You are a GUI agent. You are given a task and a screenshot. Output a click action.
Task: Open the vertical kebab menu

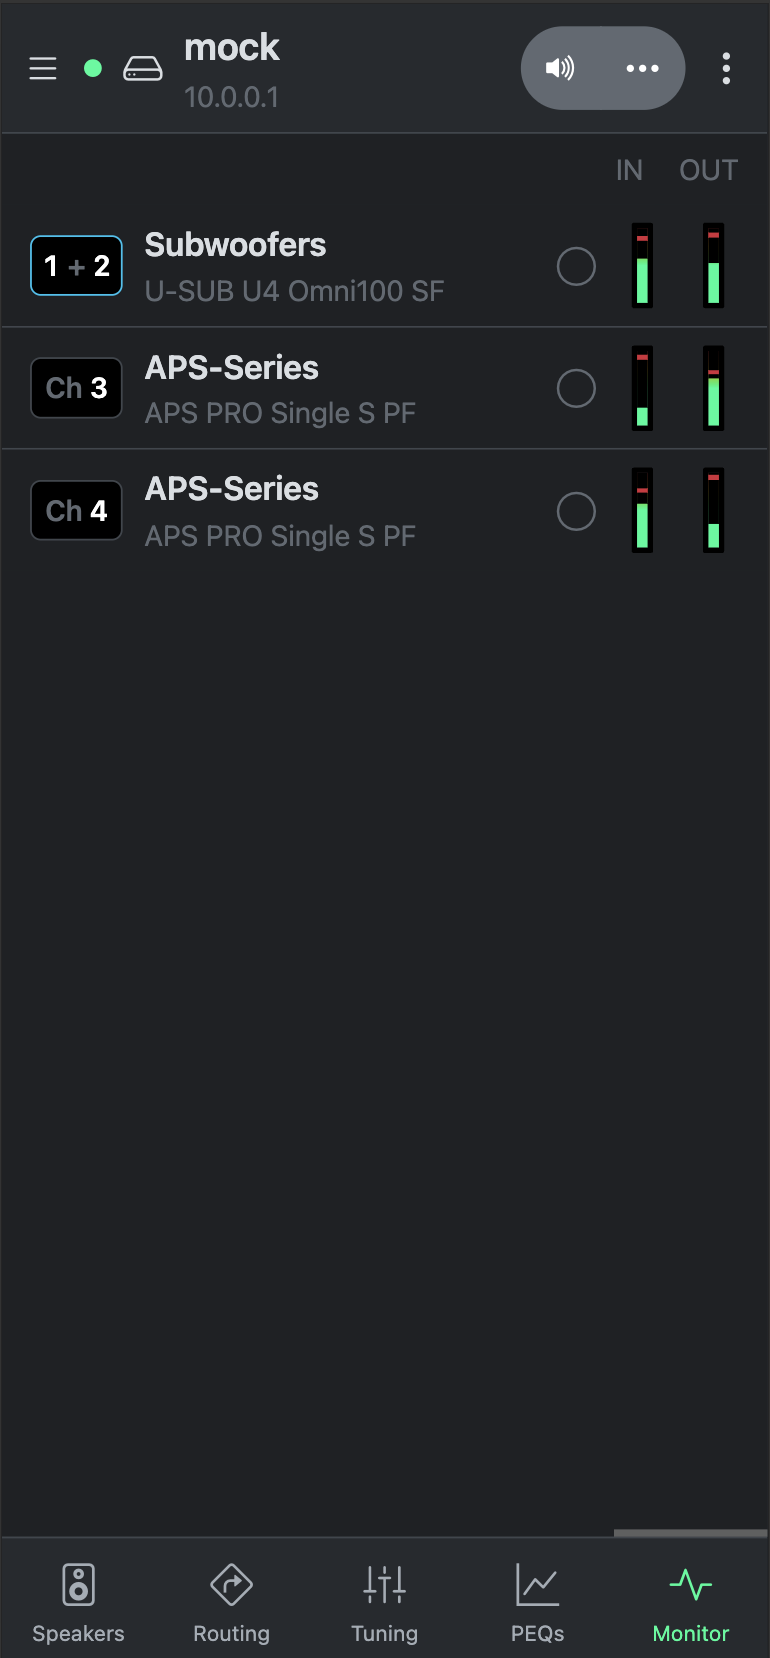coord(726,68)
